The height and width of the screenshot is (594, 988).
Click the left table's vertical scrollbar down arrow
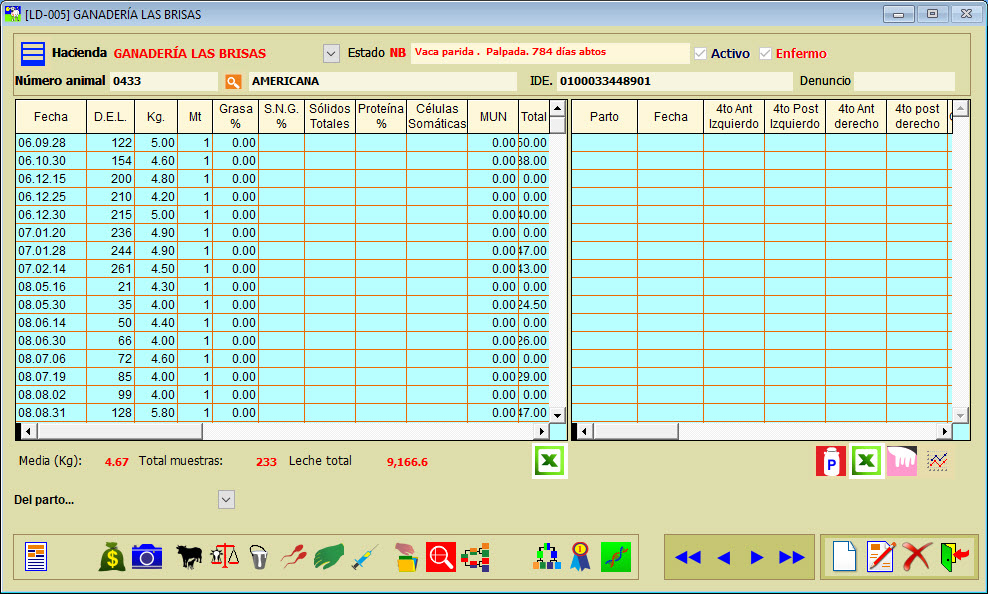pyautogui.click(x=558, y=414)
